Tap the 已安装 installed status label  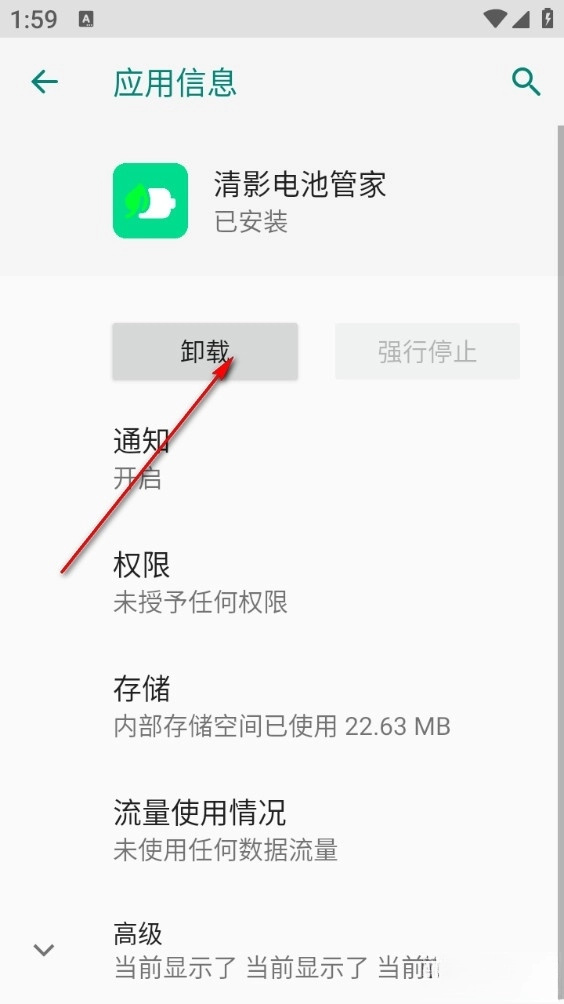251,222
